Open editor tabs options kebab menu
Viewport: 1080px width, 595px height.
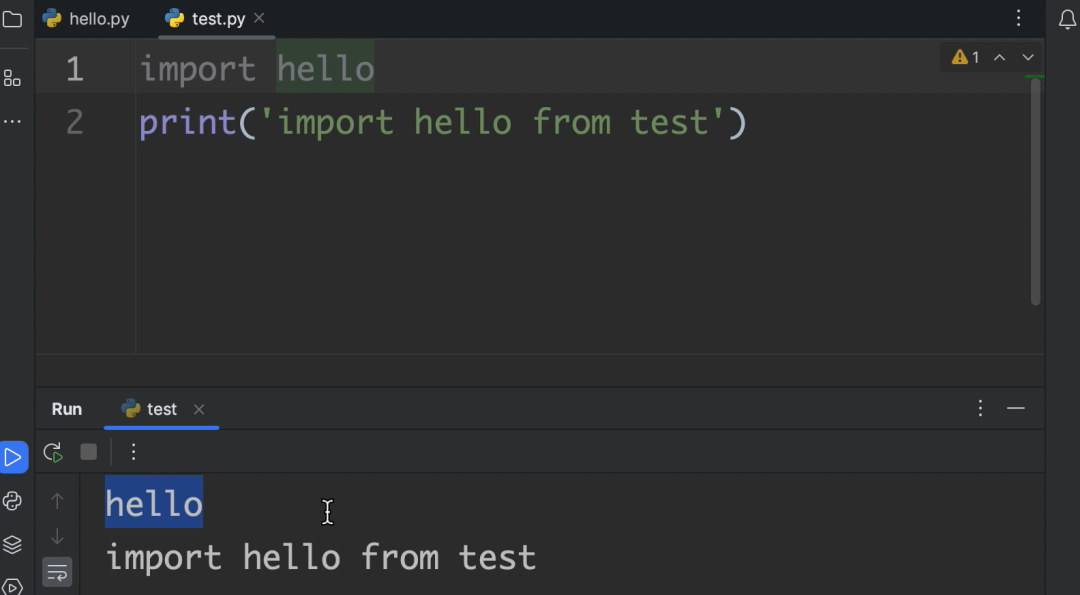pyautogui.click(x=1019, y=19)
